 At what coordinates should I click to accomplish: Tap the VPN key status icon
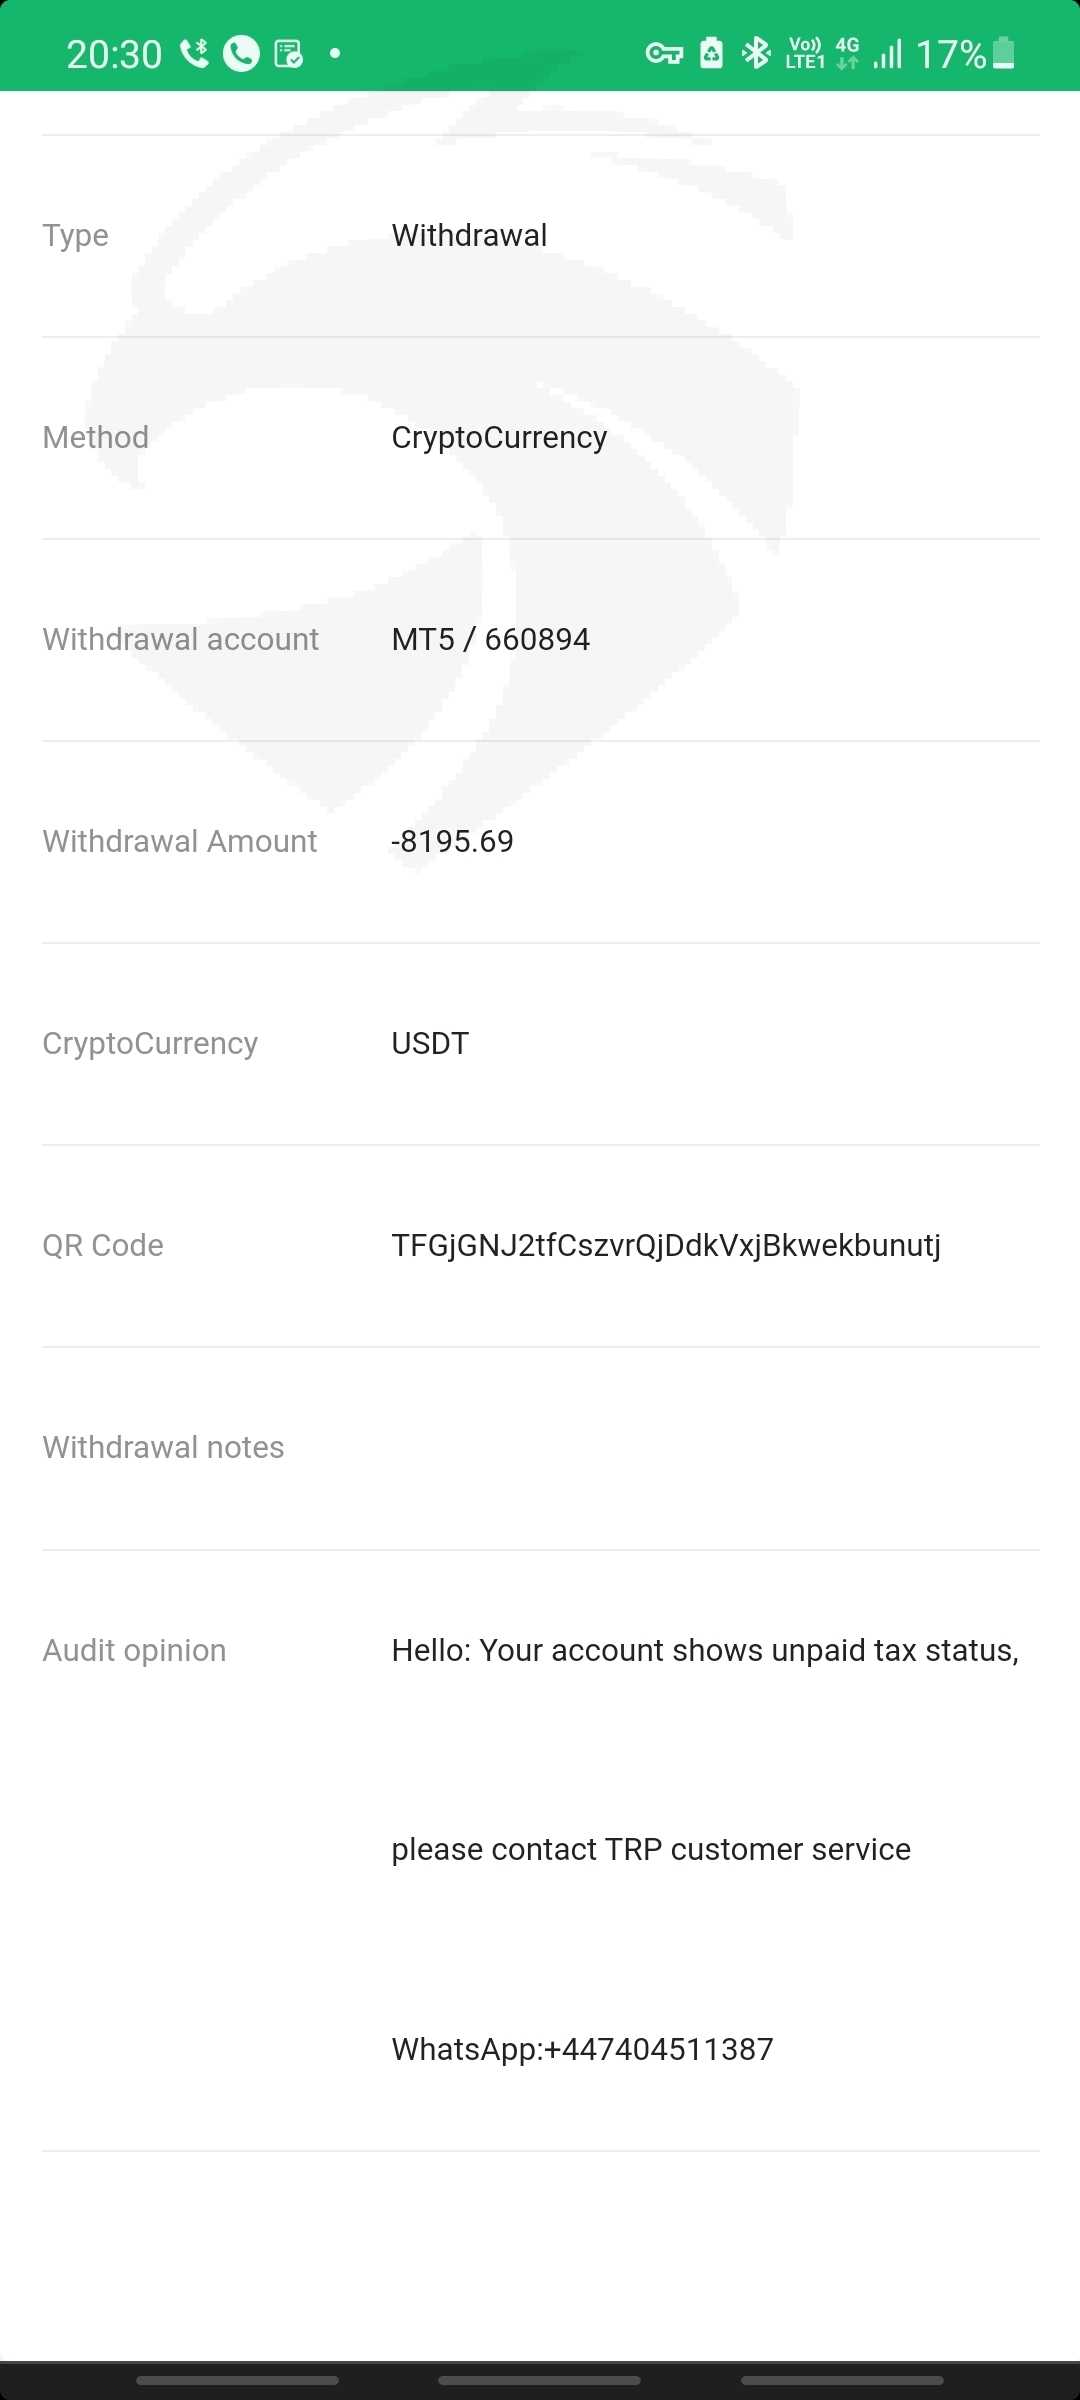pos(664,53)
